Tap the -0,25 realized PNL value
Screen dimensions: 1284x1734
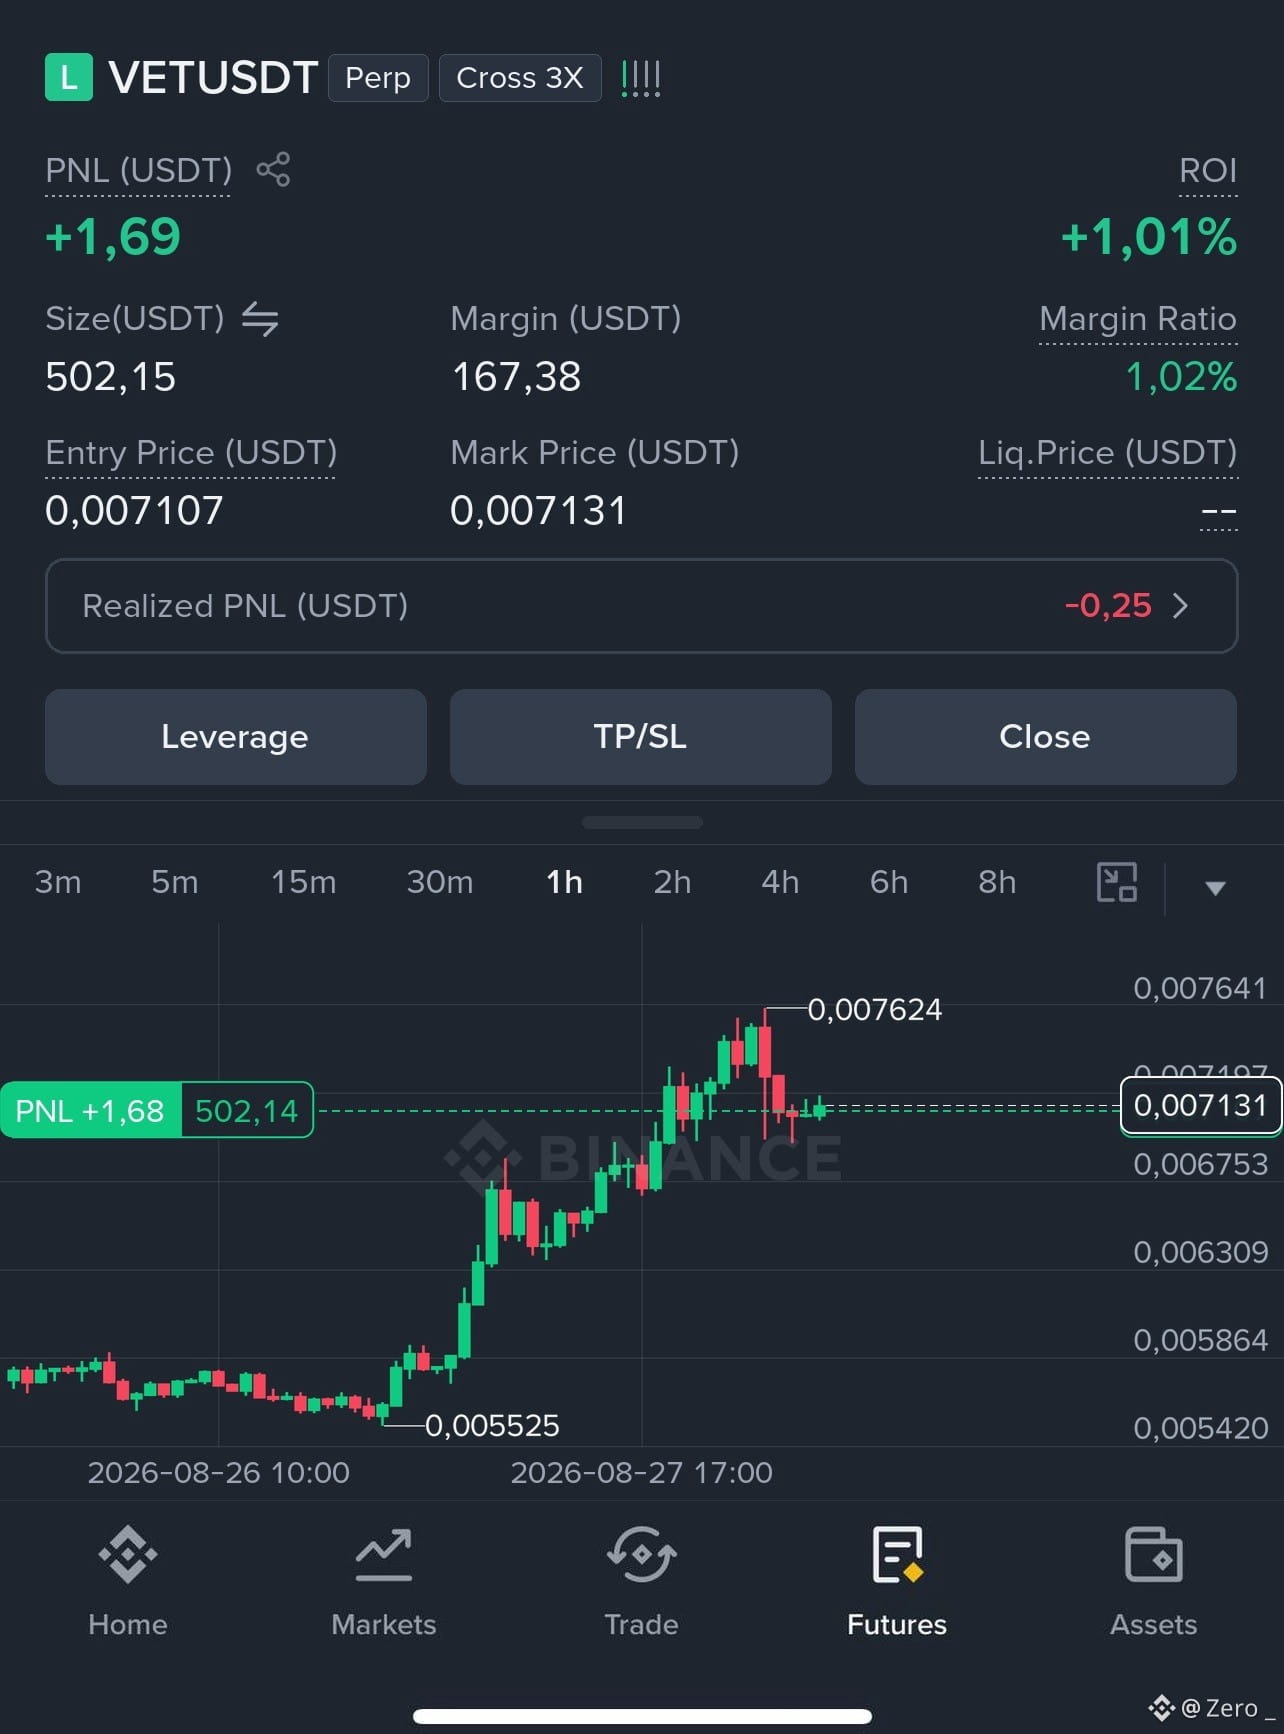(x=1108, y=606)
